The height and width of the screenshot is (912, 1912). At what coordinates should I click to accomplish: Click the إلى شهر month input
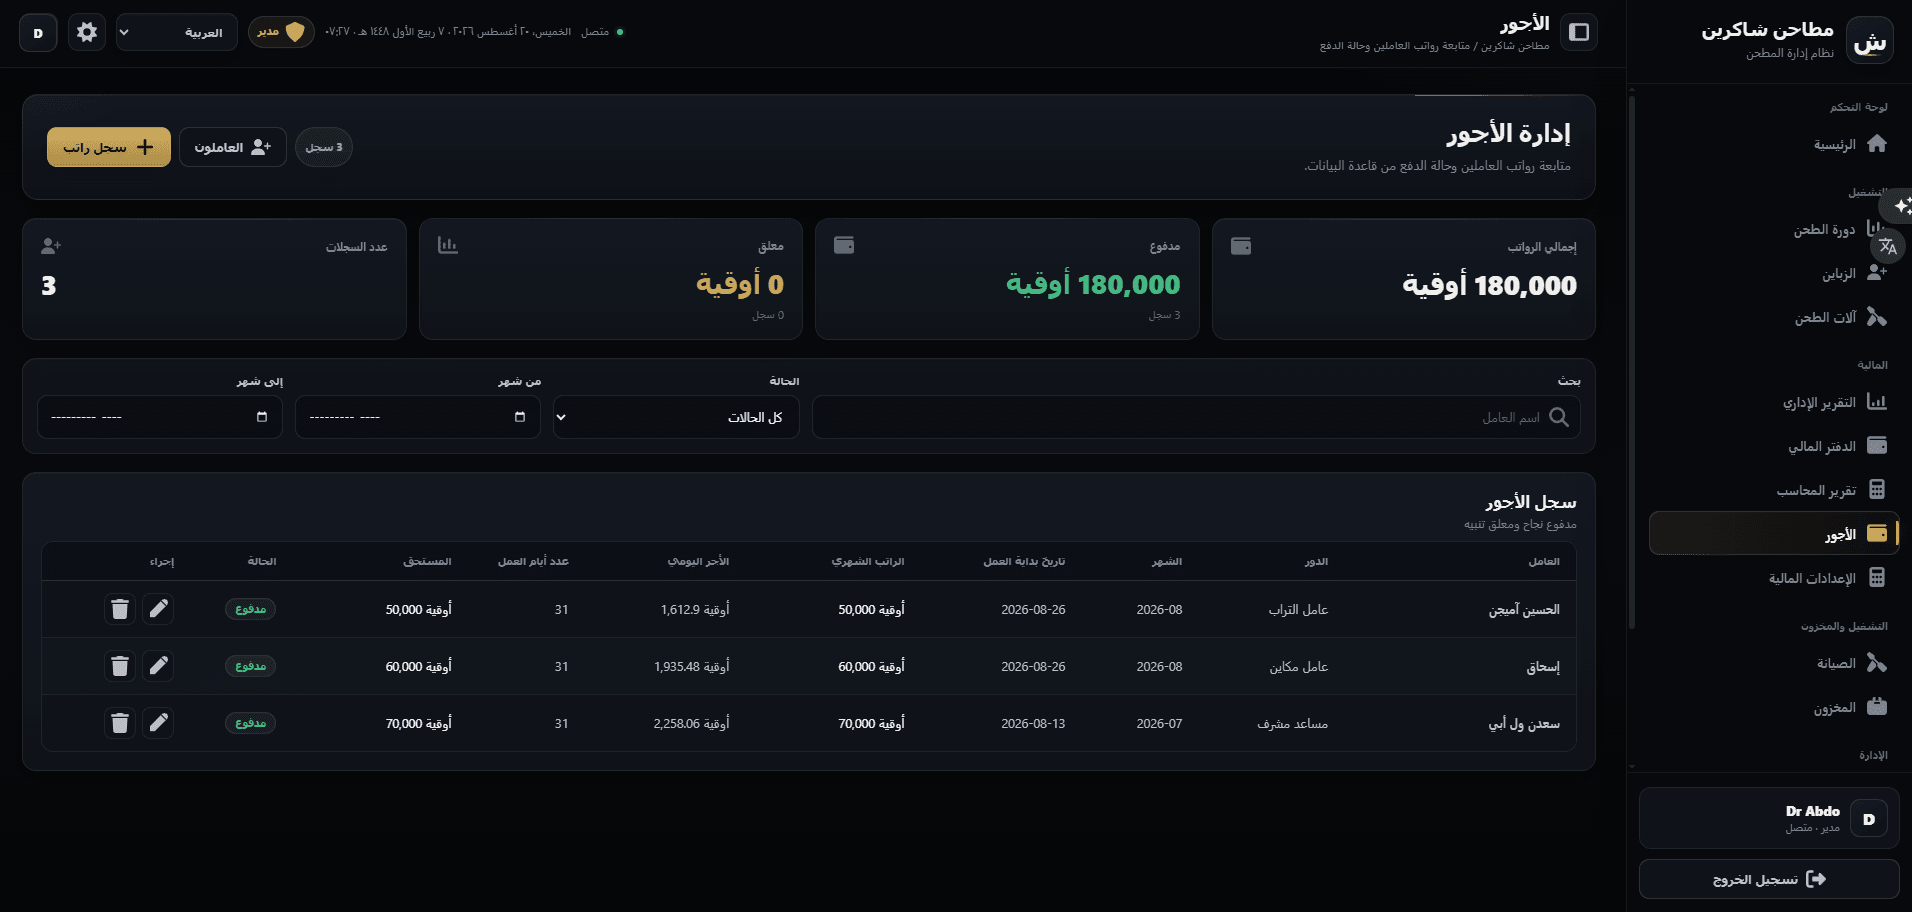[160, 417]
